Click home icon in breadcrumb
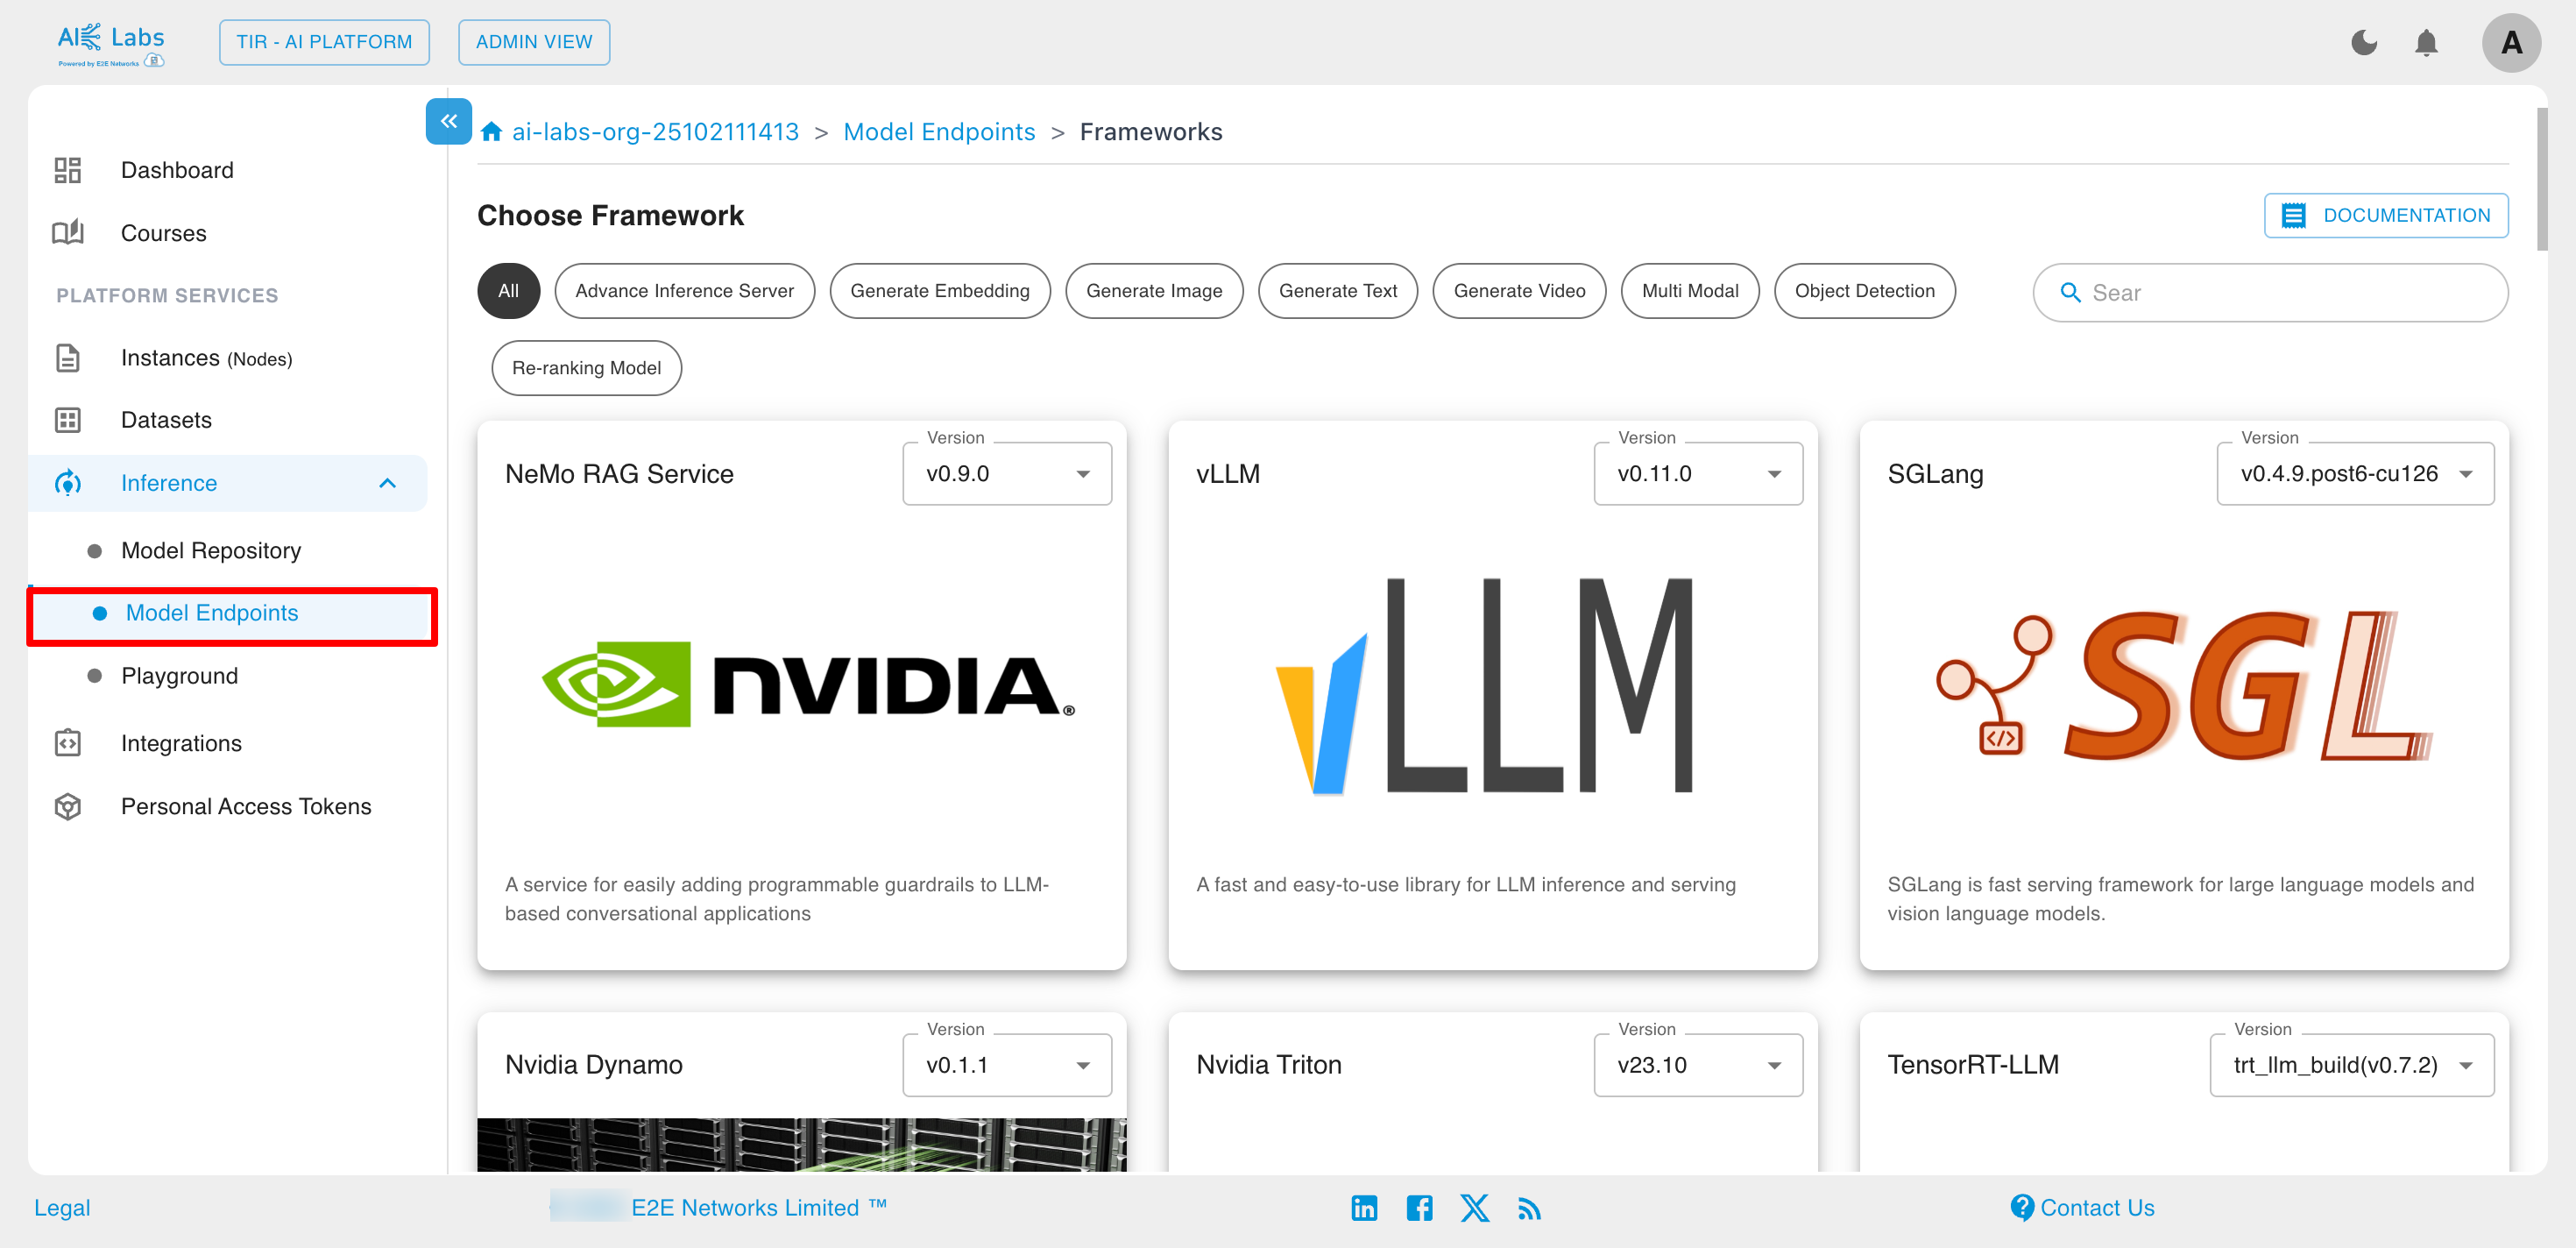 (491, 132)
